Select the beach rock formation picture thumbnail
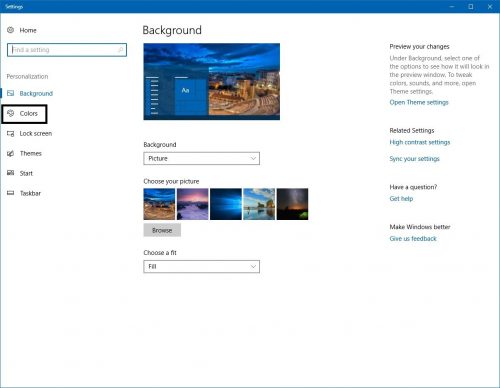Viewport: 500px width, 388px height. pyautogui.click(x=259, y=204)
